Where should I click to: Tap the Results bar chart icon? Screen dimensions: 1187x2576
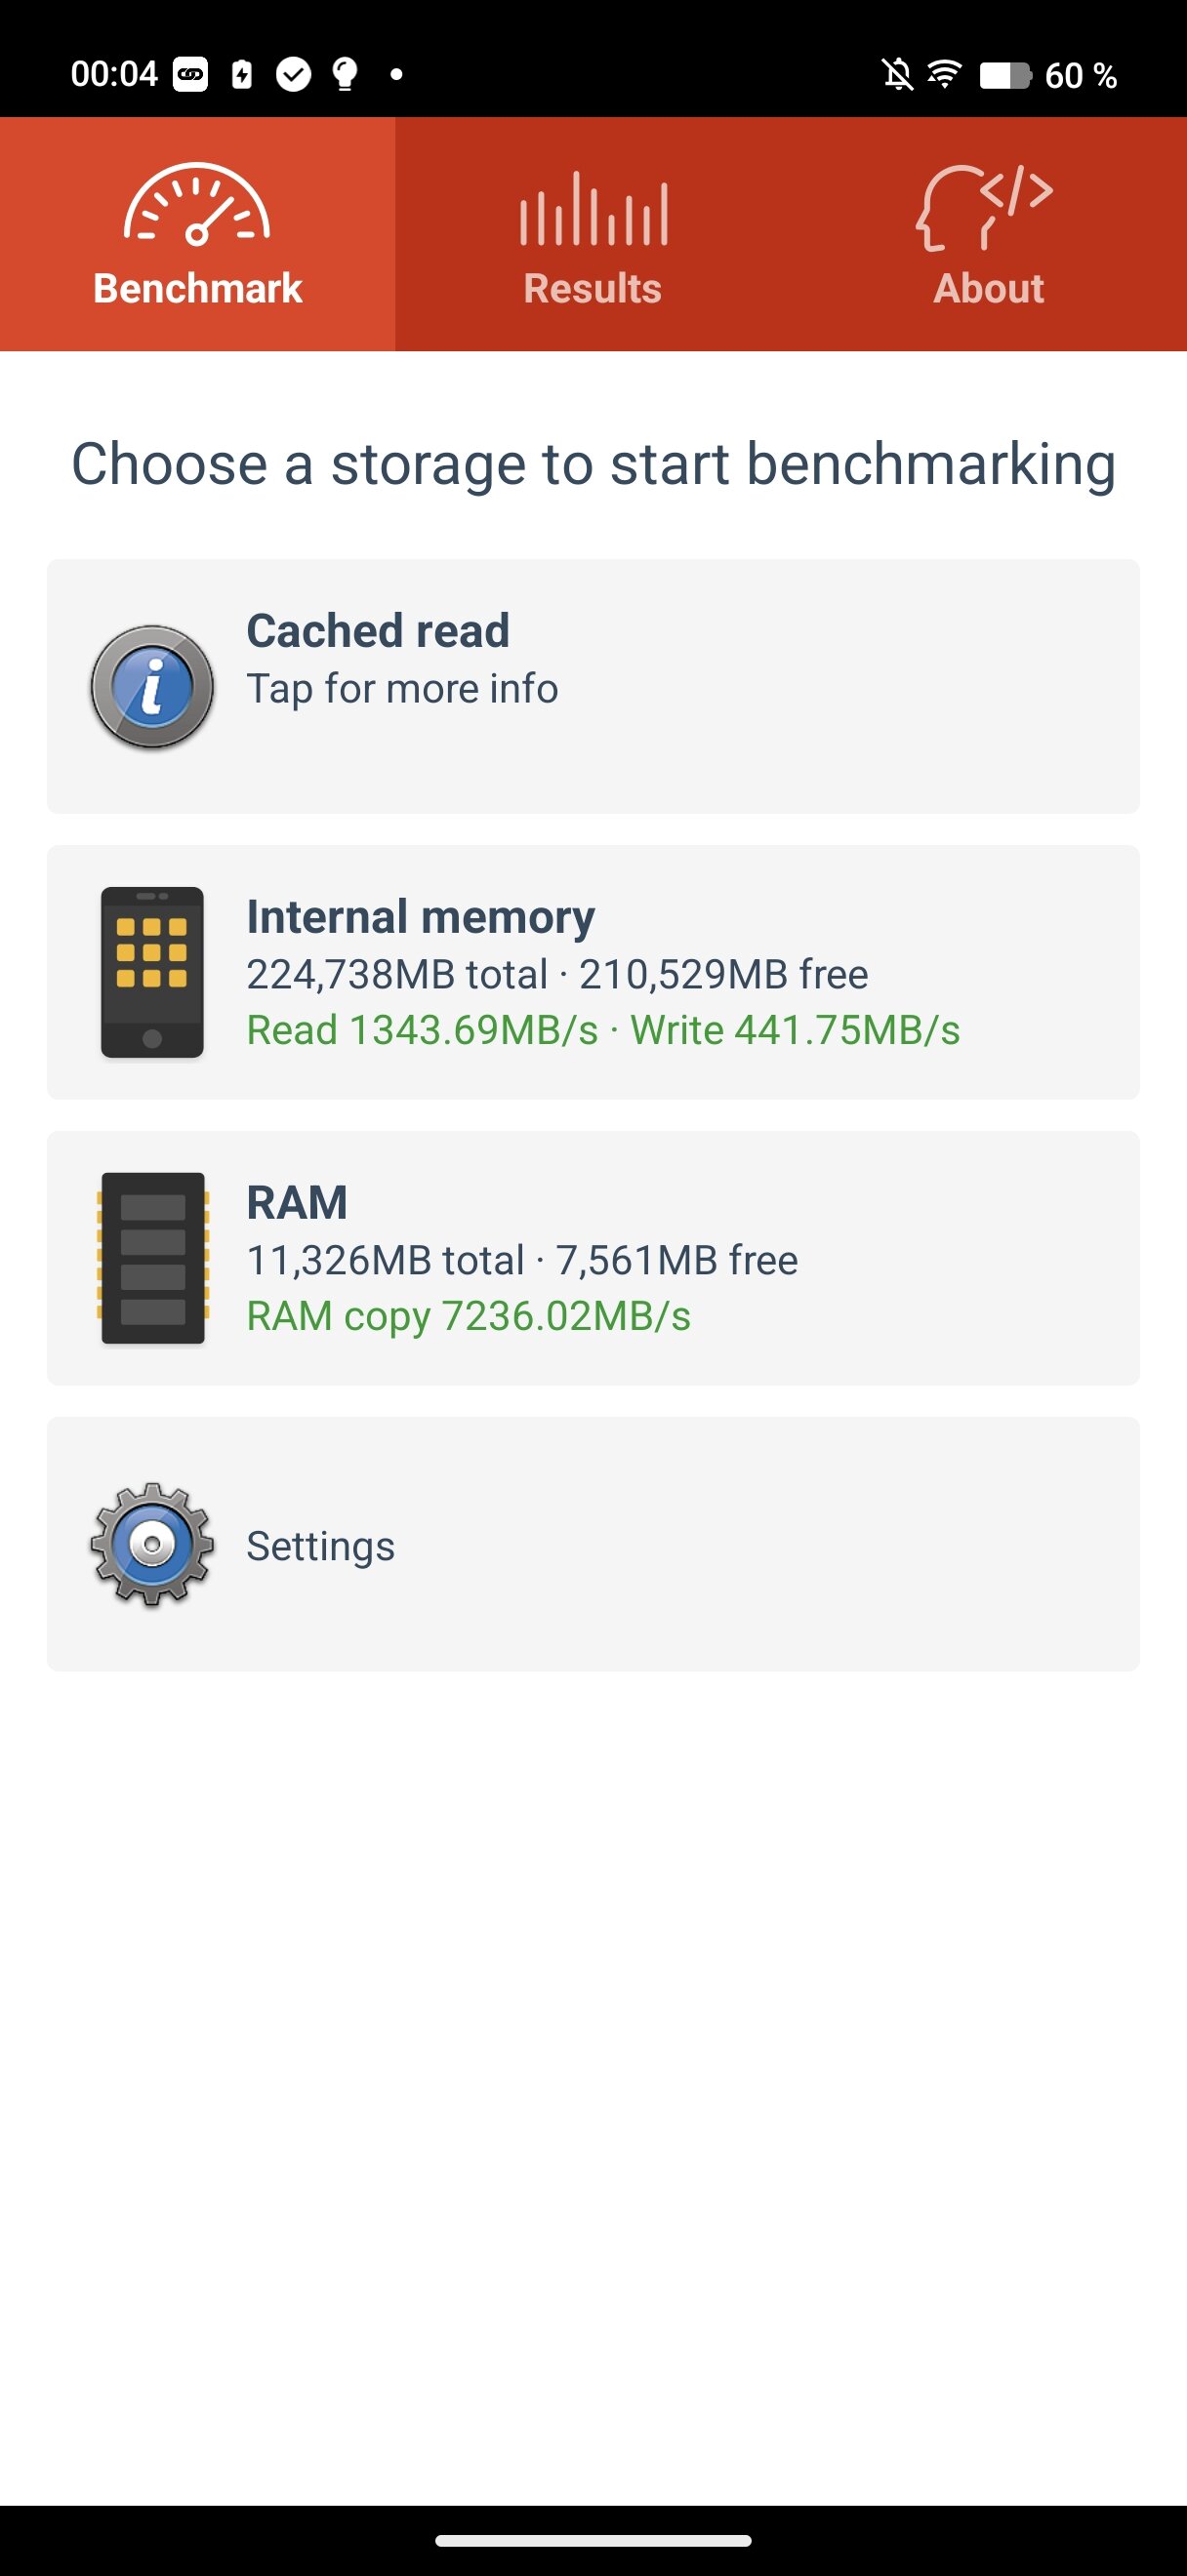pos(593,209)
